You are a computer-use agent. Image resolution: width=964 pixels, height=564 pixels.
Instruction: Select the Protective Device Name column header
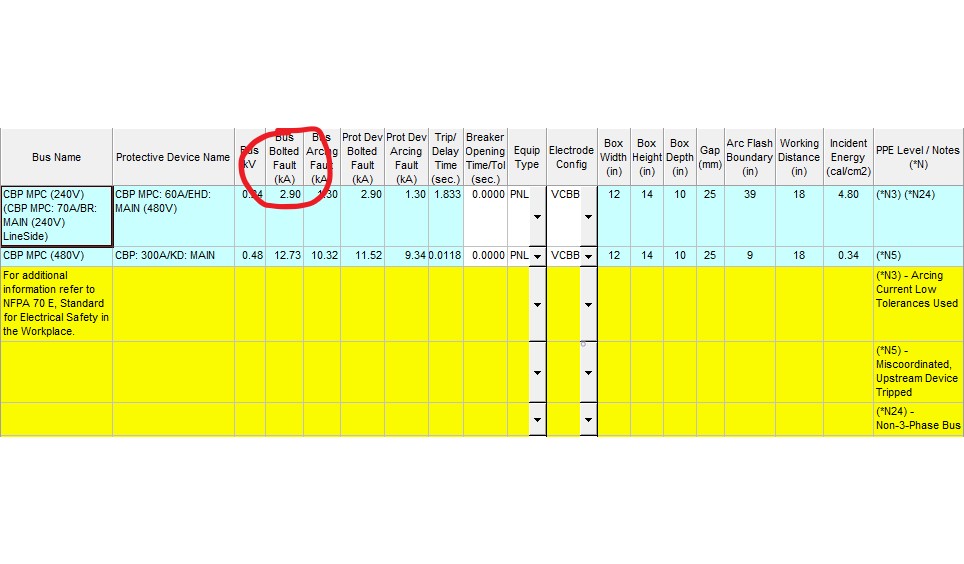[173, 157]
